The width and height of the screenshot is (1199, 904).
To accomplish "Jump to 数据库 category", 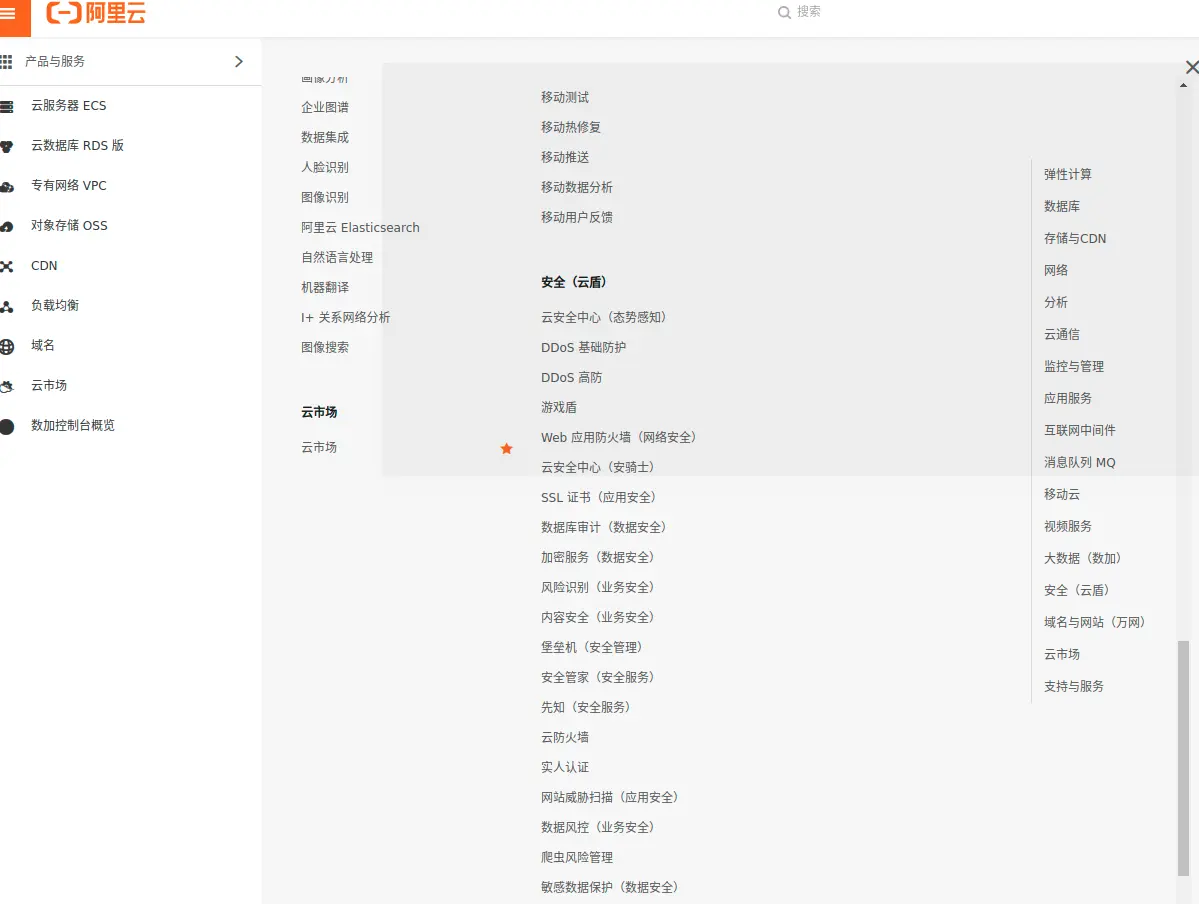I will (x=1061, y=206).
